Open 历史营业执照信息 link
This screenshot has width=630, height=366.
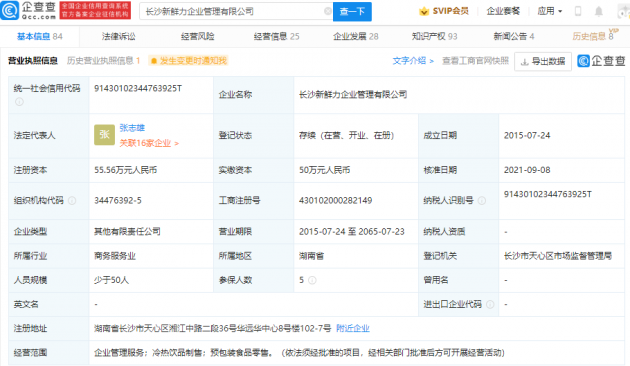coord(103,61)
